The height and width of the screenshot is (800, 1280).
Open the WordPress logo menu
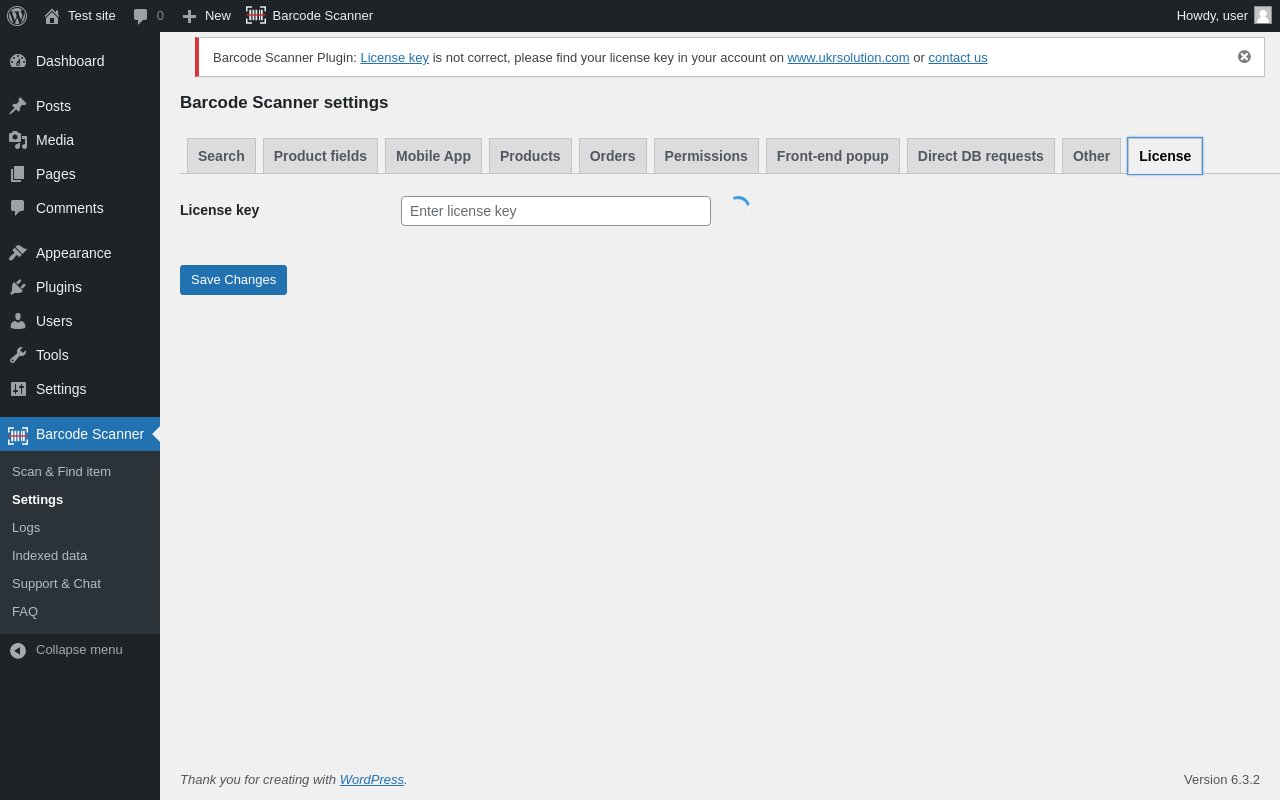coord(17,16)
